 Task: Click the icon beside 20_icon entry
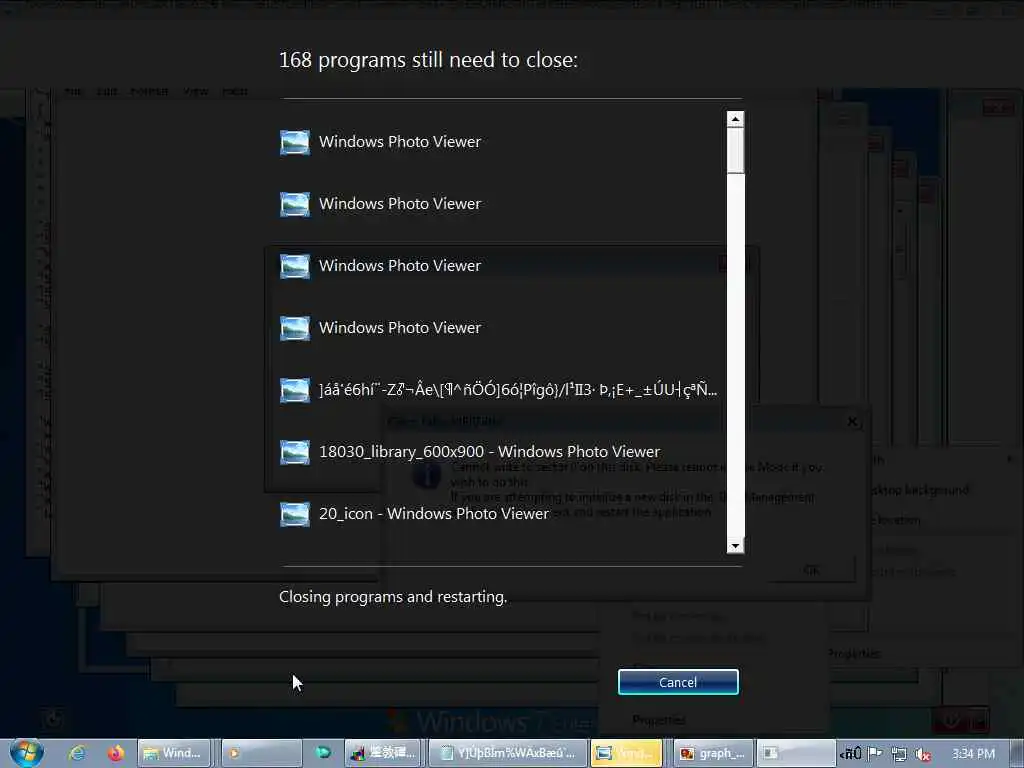(x=295, y=514)
